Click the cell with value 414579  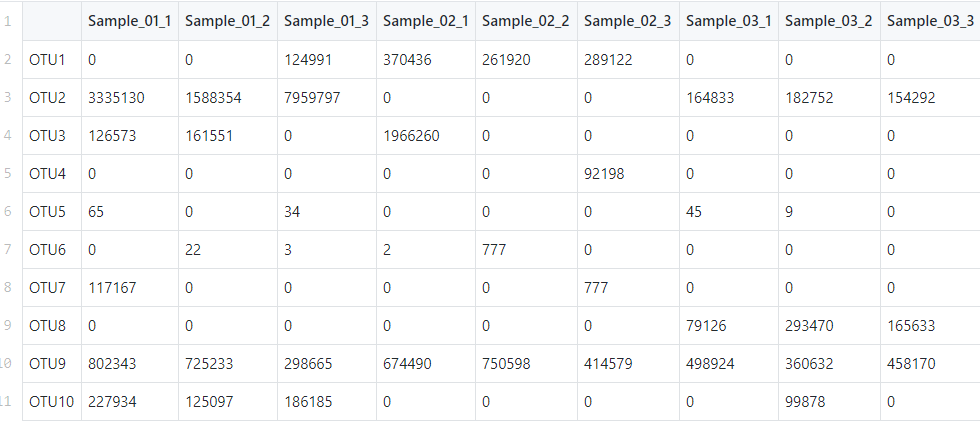click(628, 364)
